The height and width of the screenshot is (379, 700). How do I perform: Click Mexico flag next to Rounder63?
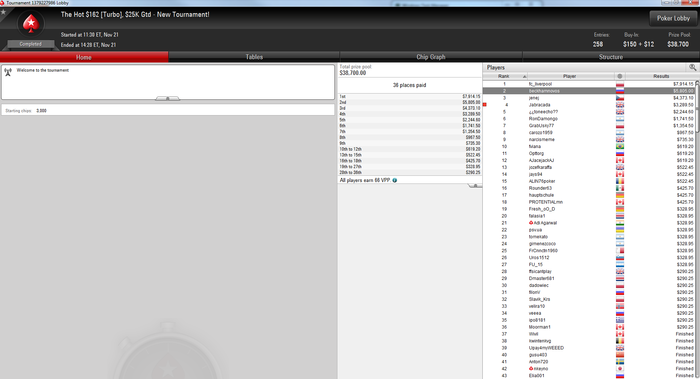[620, 188]
